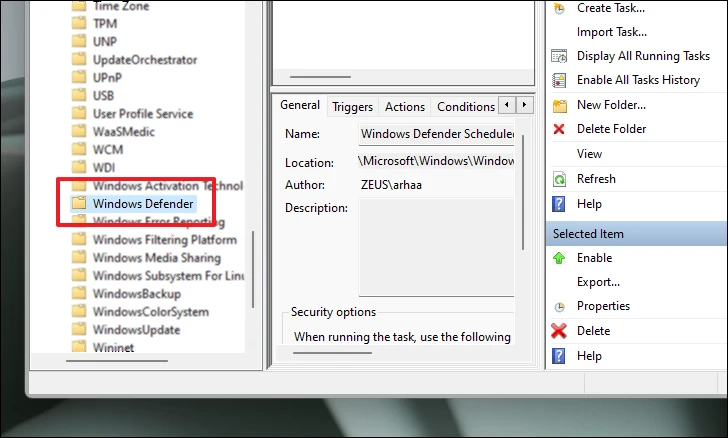728x438 pixels.
Task: Click the WindowsColorSystem folder icon
Action: tap(79, 311)
